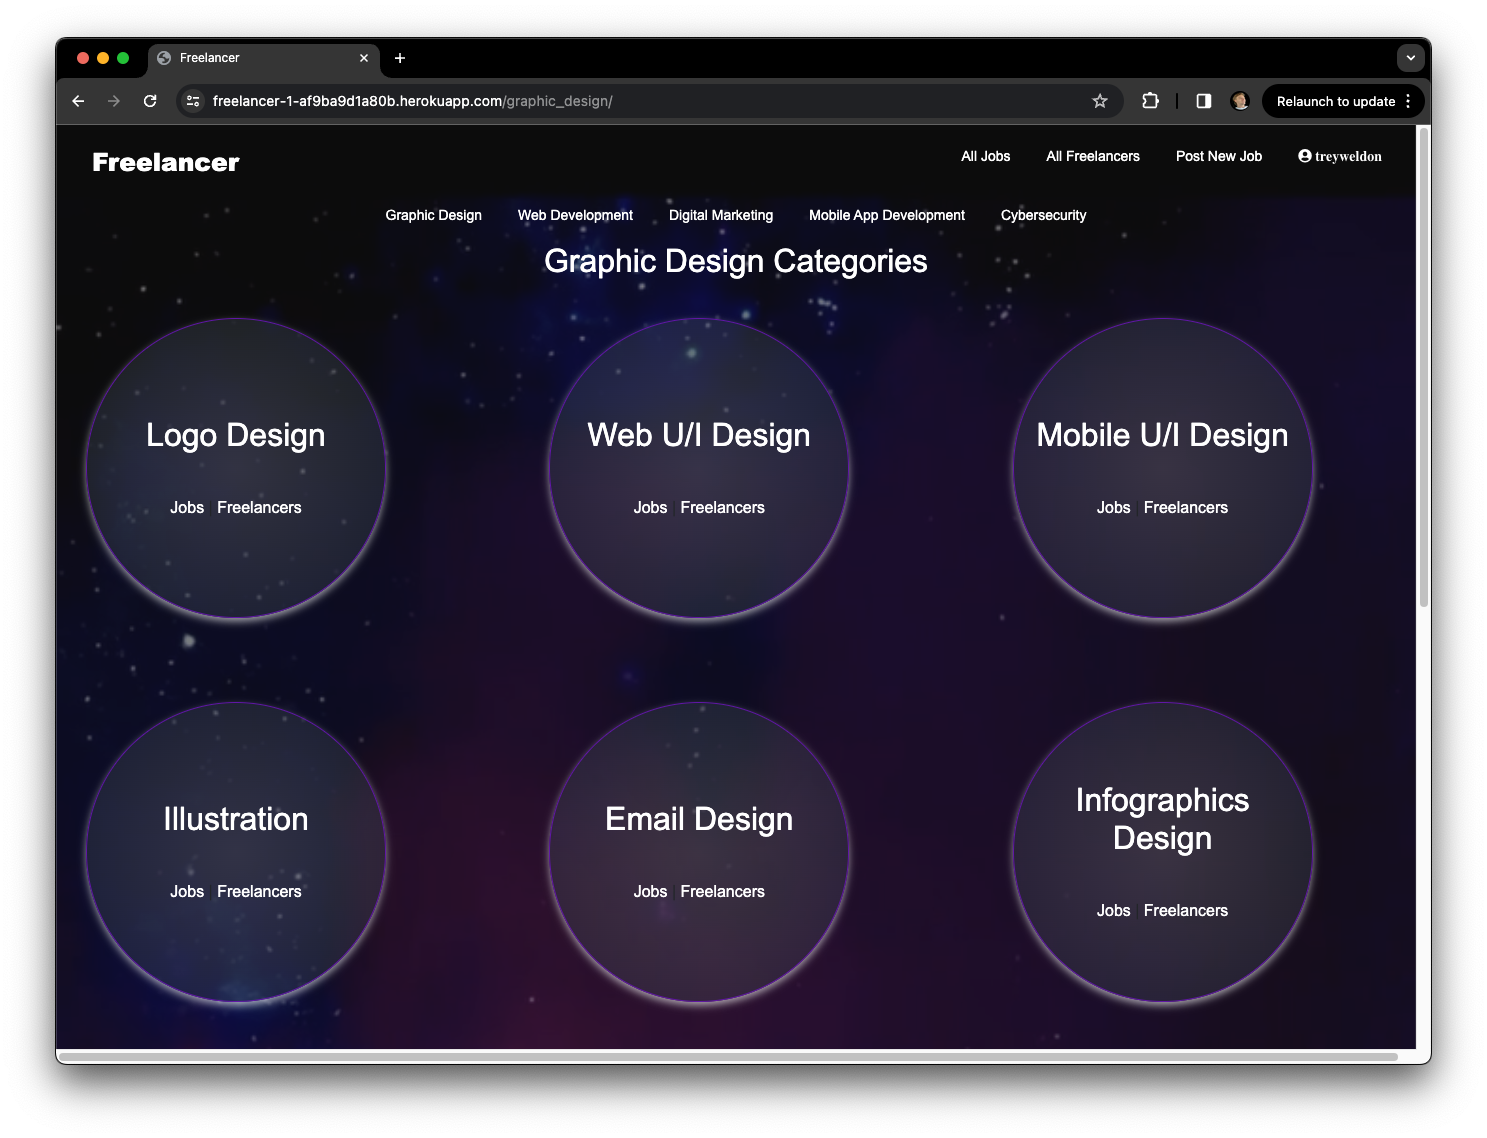Open Freelancers under Web U/I Design
Image resolution: width=1487 pixels, height=1138 pixels.
pos(722,507)
